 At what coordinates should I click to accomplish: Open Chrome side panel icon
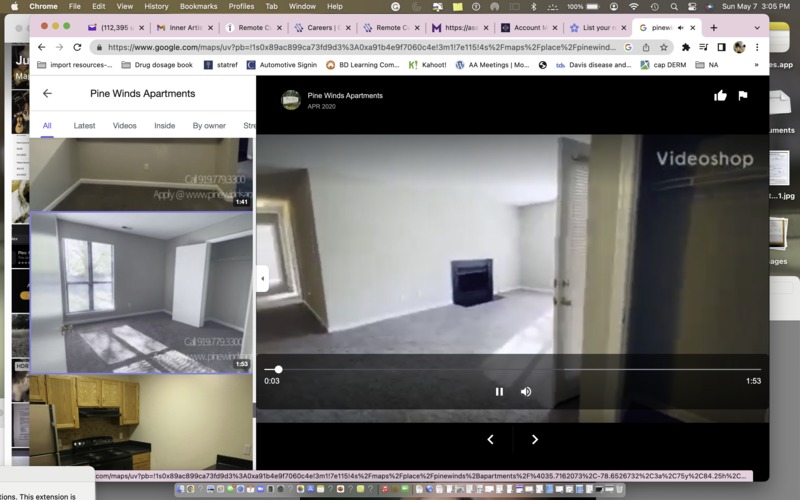point(721,47)
